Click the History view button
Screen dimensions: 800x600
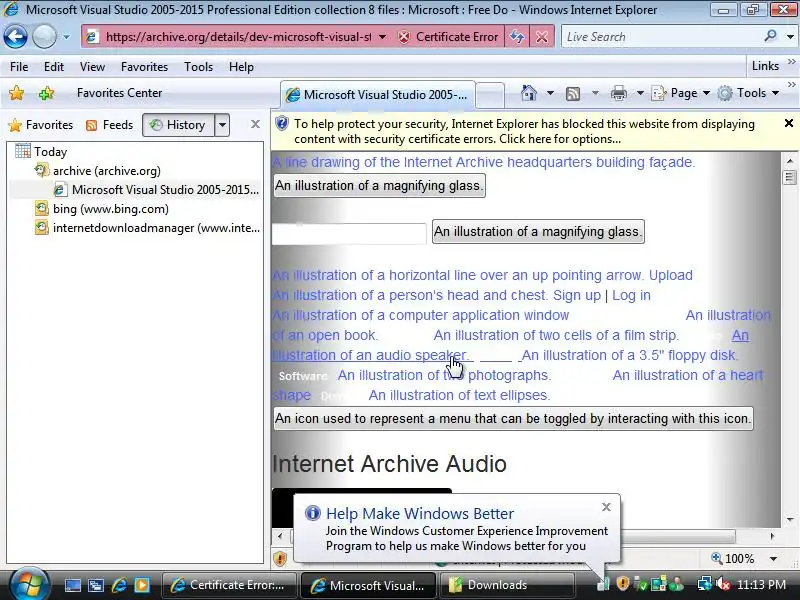178,125
